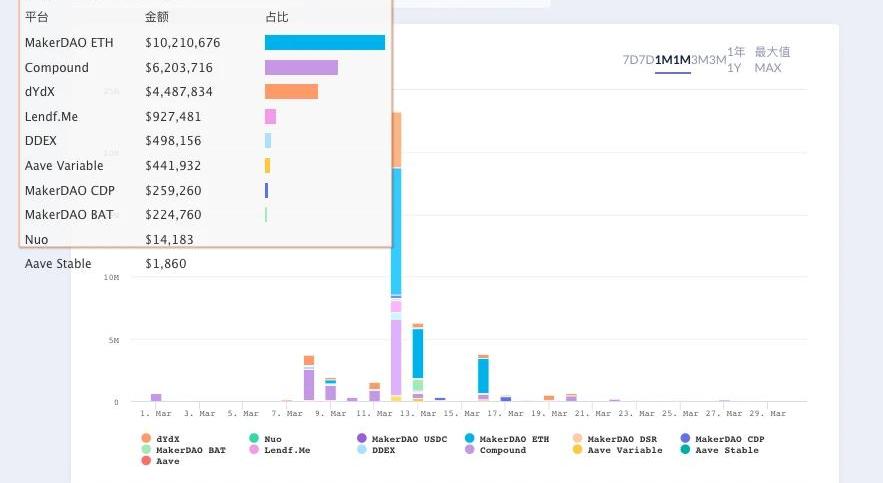The image size is (883, 483).
Task: Toggle the dYdX legend marker
Action: 146,439
